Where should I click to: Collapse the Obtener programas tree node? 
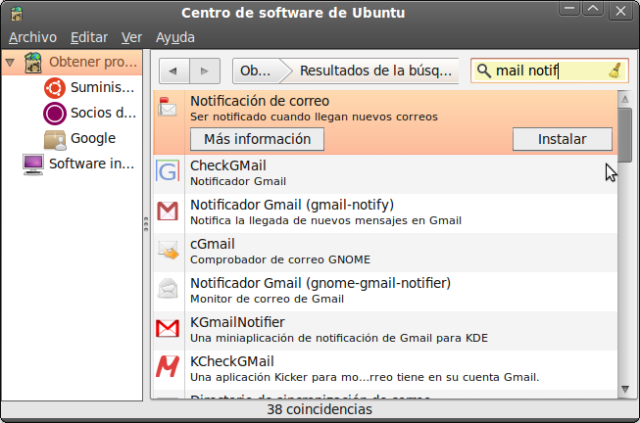[x=10, y=62]
